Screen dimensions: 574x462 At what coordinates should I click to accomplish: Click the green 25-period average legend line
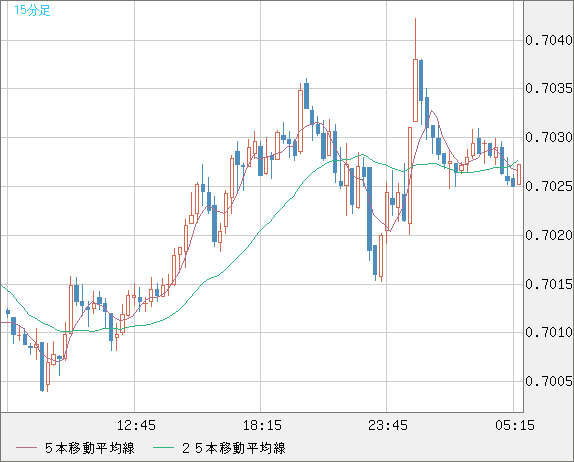coord(163,448)
